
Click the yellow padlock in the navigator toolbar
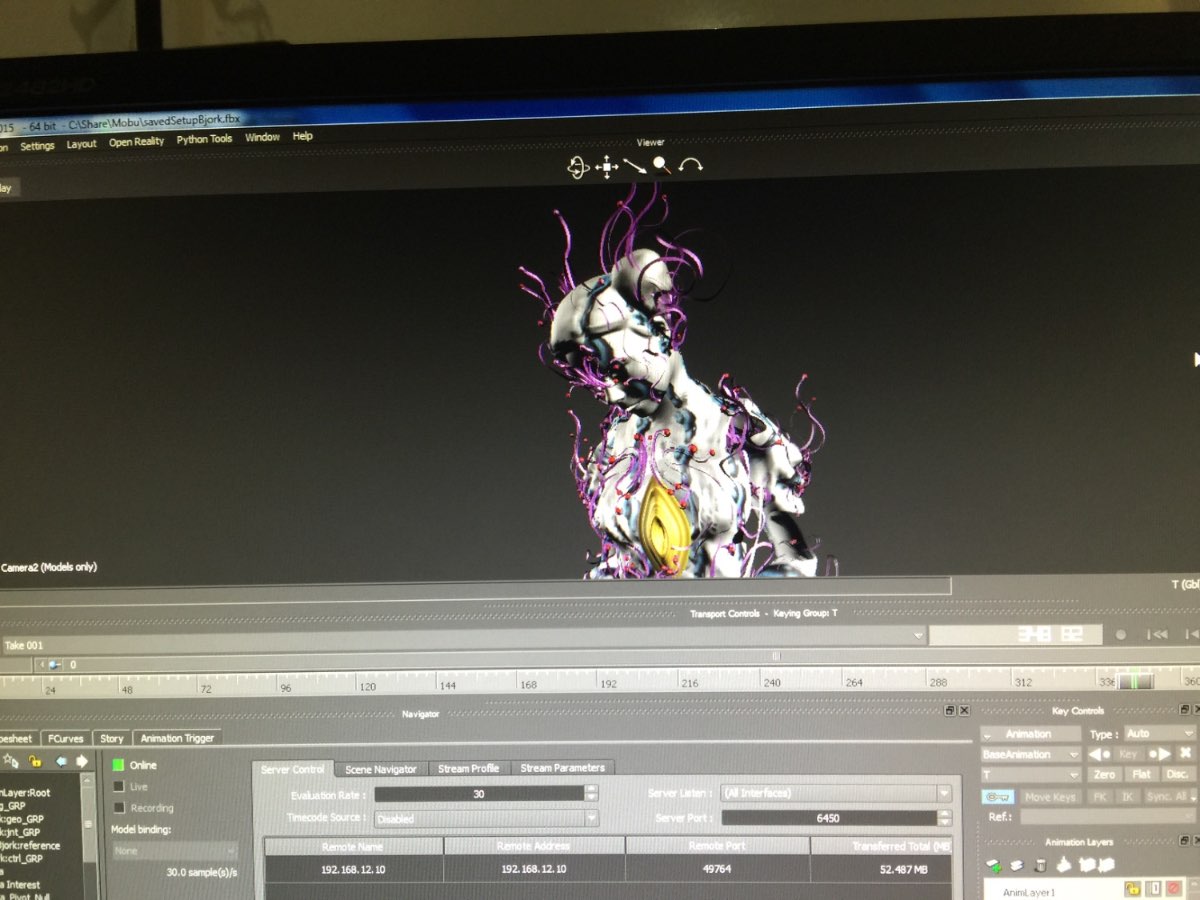[x=35, y=761]
